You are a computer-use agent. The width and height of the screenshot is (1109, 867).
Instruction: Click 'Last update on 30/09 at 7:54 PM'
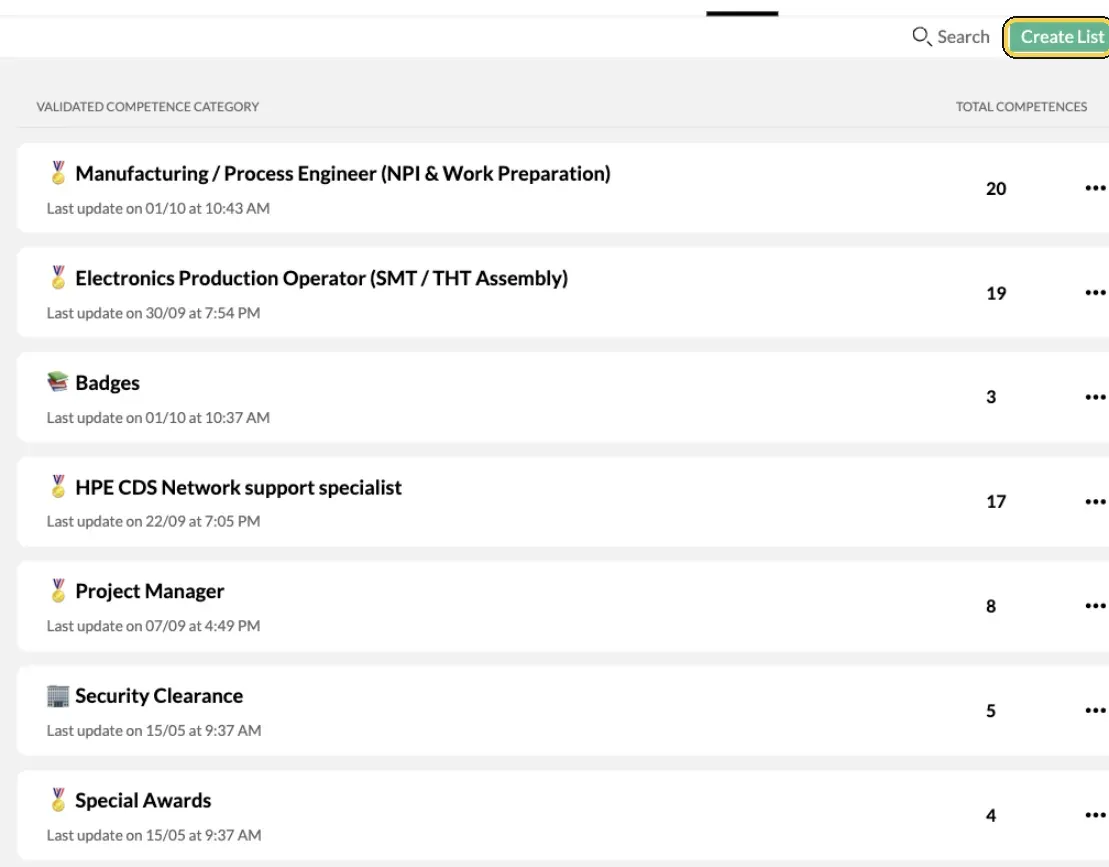coord(153,313)
